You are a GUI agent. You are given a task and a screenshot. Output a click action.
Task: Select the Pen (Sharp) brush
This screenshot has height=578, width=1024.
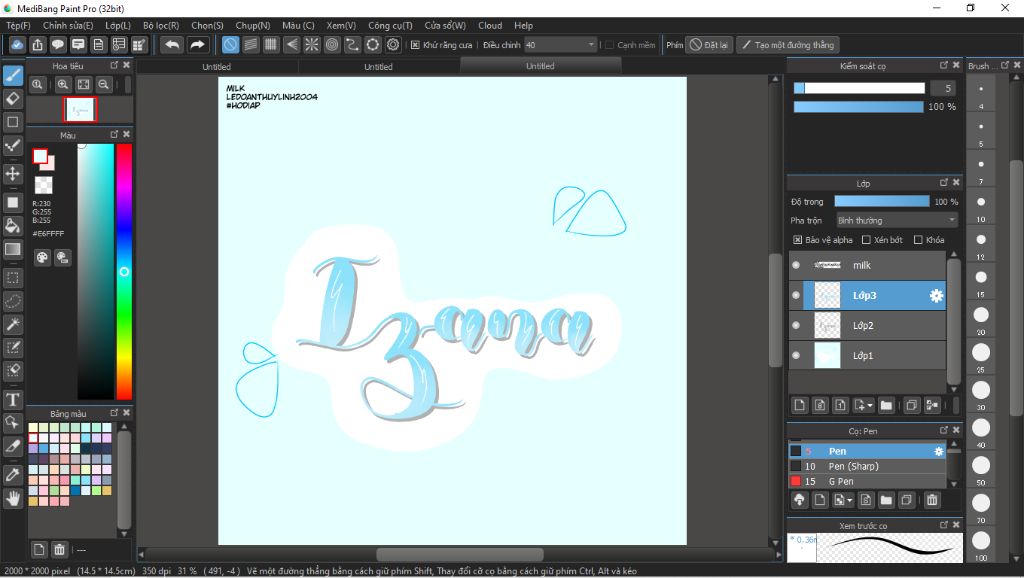tap(869, 466)
